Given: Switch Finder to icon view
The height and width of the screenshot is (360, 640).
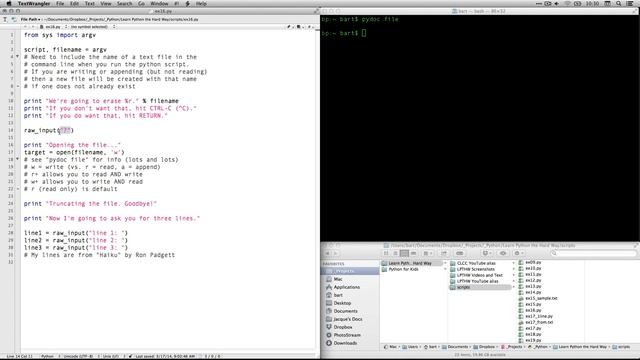Looking at the screenshot, I should pos(386,253).
